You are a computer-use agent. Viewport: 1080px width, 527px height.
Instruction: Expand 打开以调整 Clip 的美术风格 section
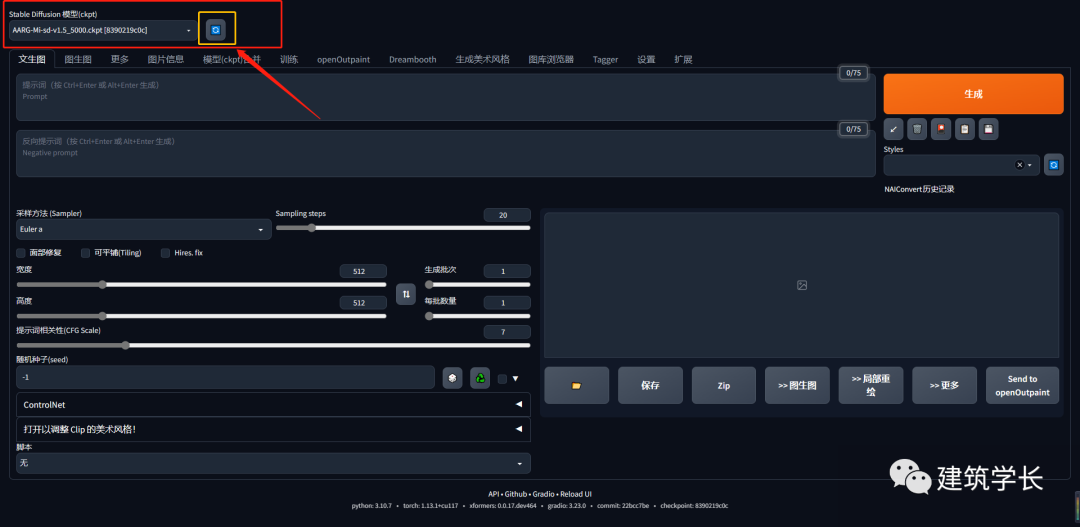coord(273,429)
